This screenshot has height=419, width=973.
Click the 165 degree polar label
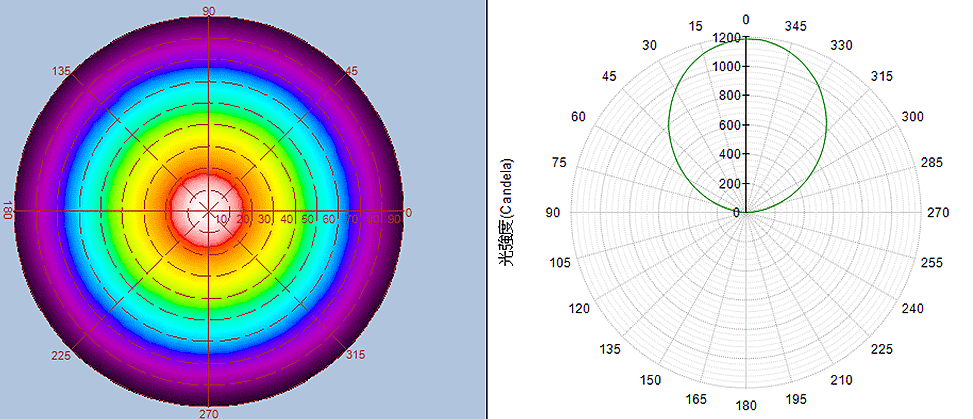point(696,400)
